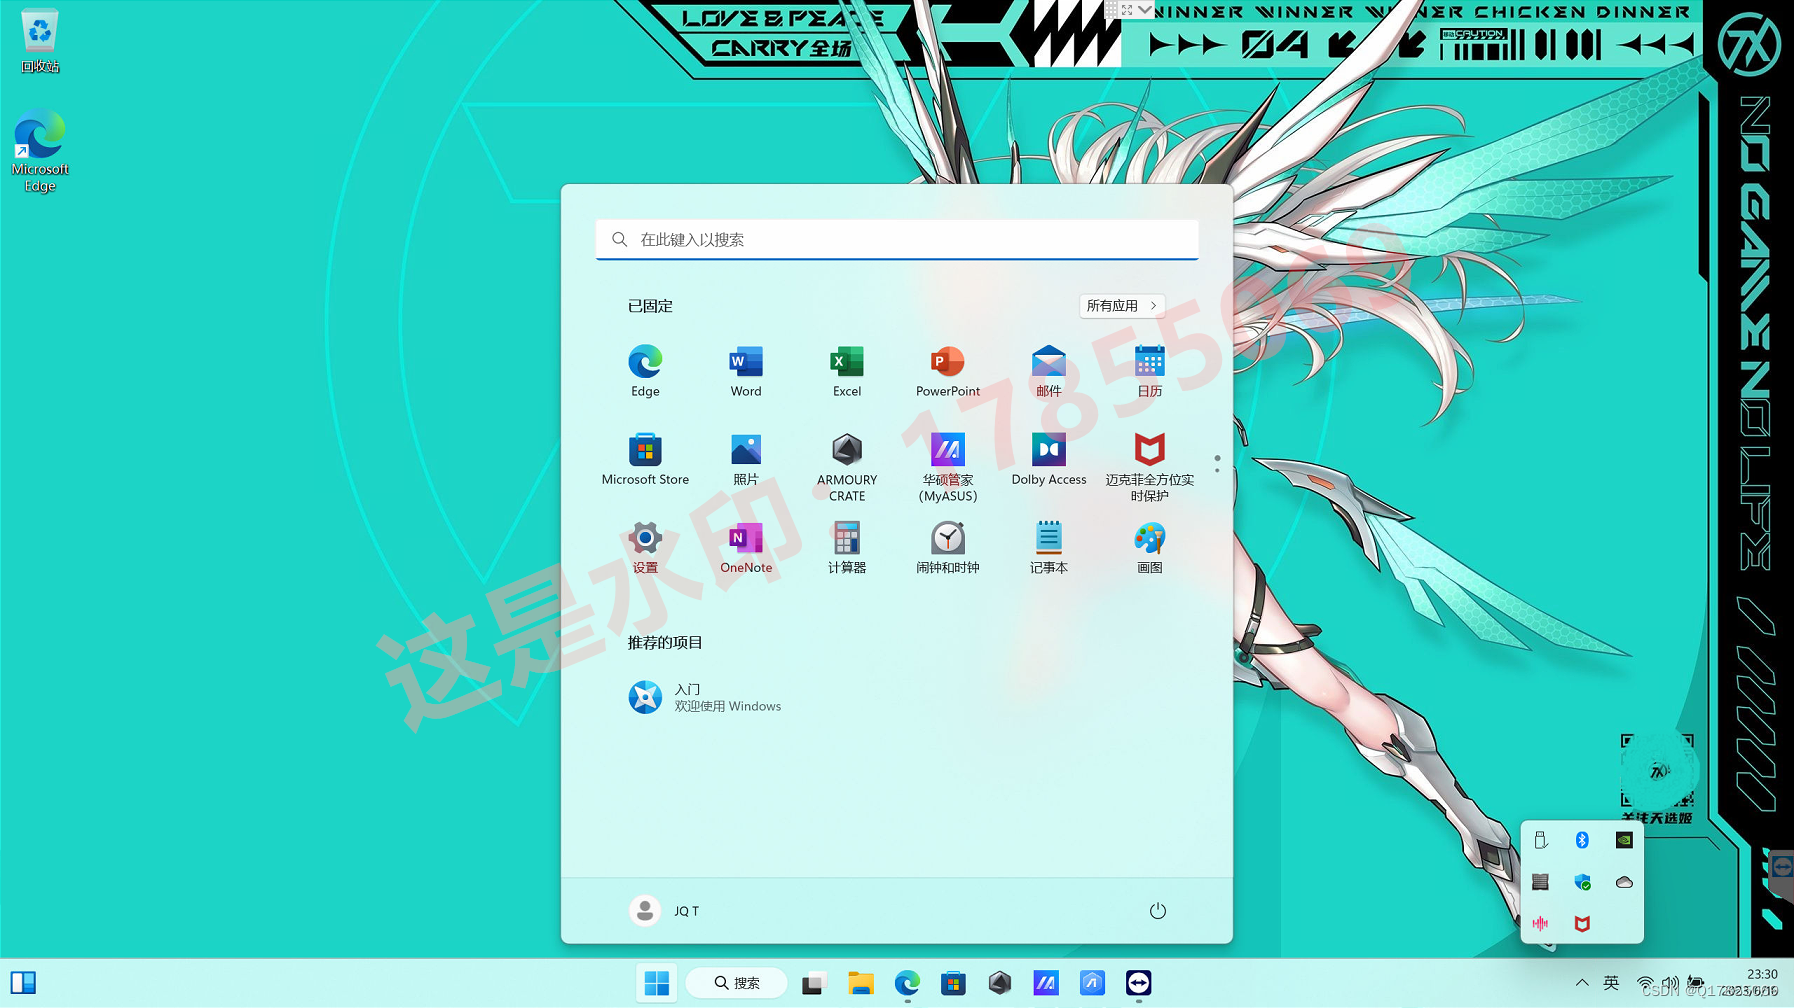
Task: Open volume control speaker icon
Action: (1670, 984)
